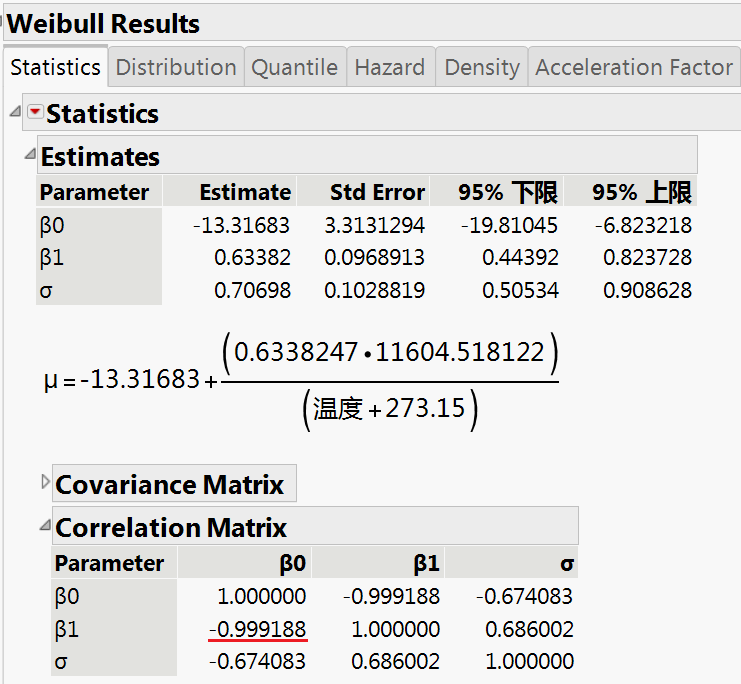The width and height of the screenshot is (741, 684).
Task: Collapse the Estimates section
Action: point(30,155)
